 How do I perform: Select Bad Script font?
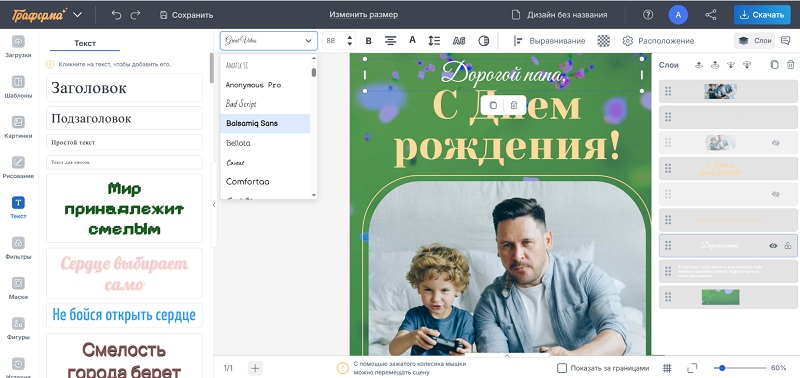point(265,104)
